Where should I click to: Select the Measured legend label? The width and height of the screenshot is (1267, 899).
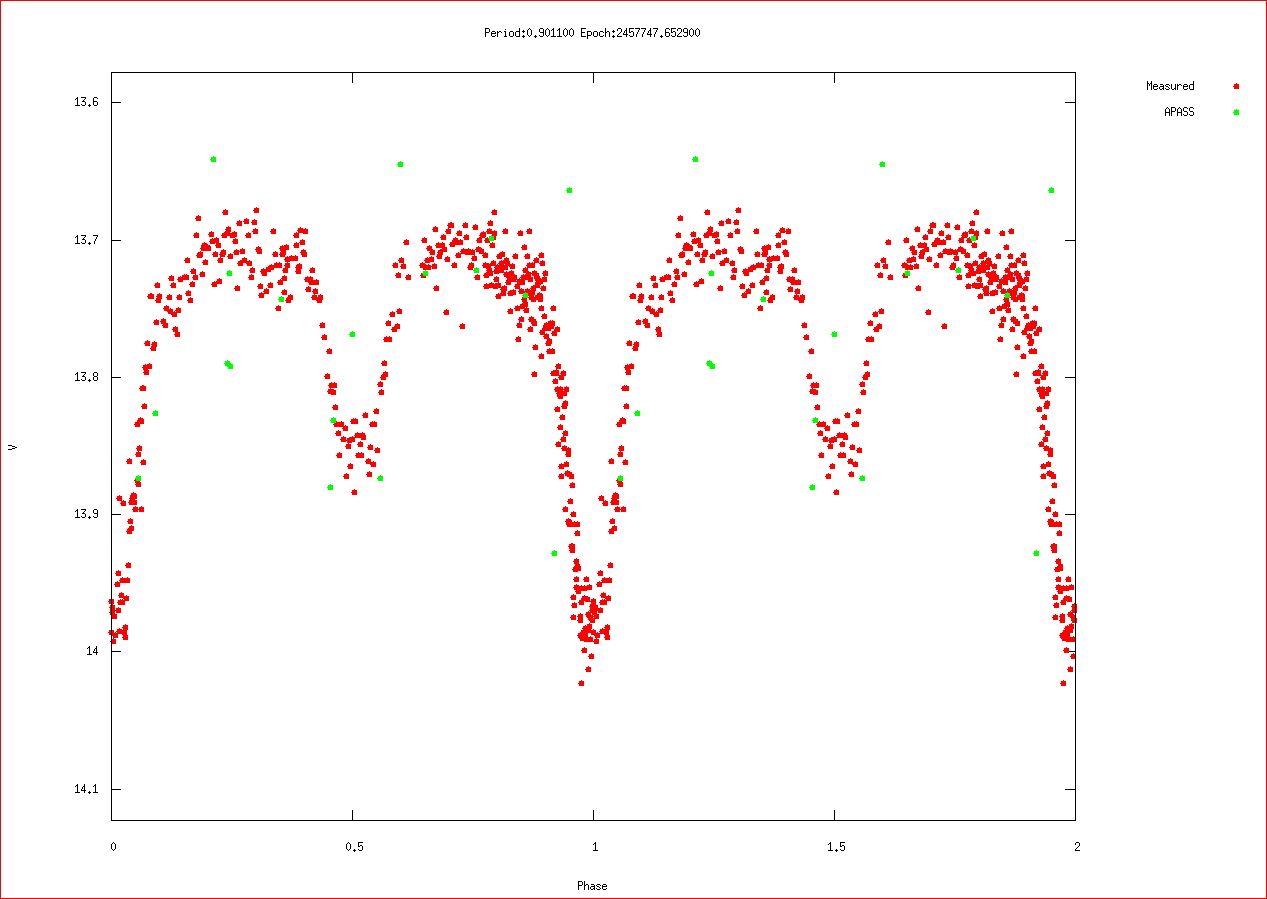coord(1169,86)
